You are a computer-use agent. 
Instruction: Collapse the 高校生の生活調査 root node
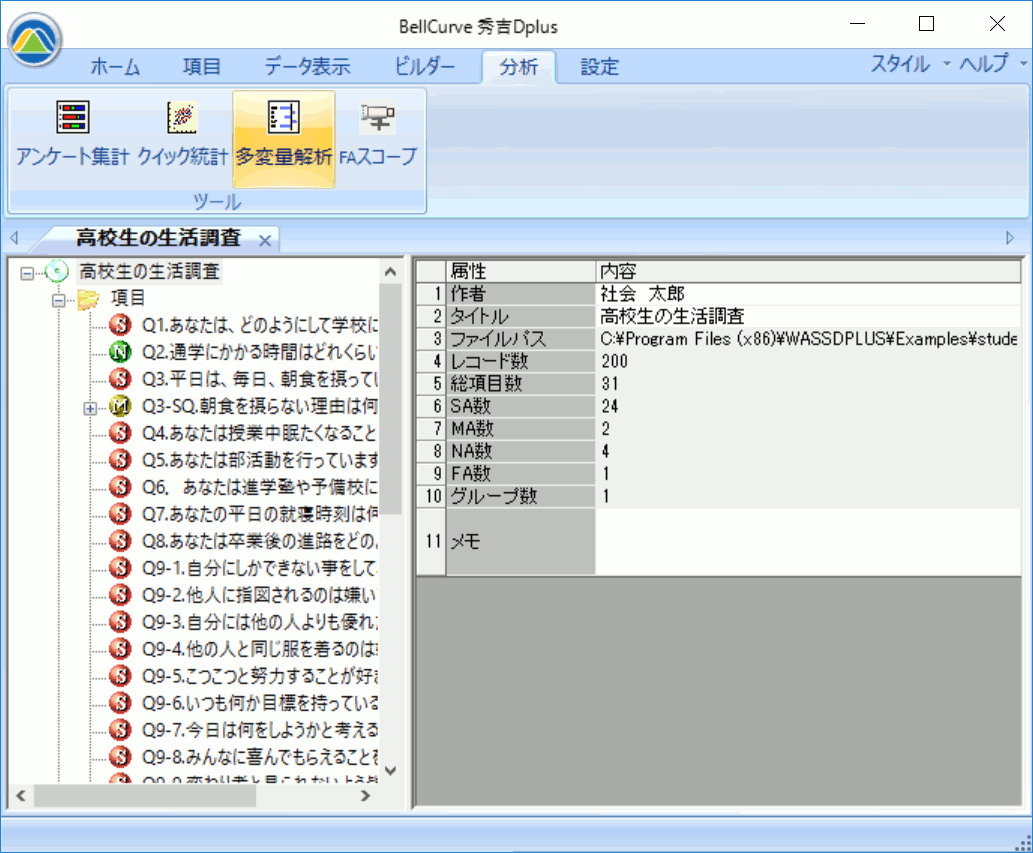(x=27, y=273)
